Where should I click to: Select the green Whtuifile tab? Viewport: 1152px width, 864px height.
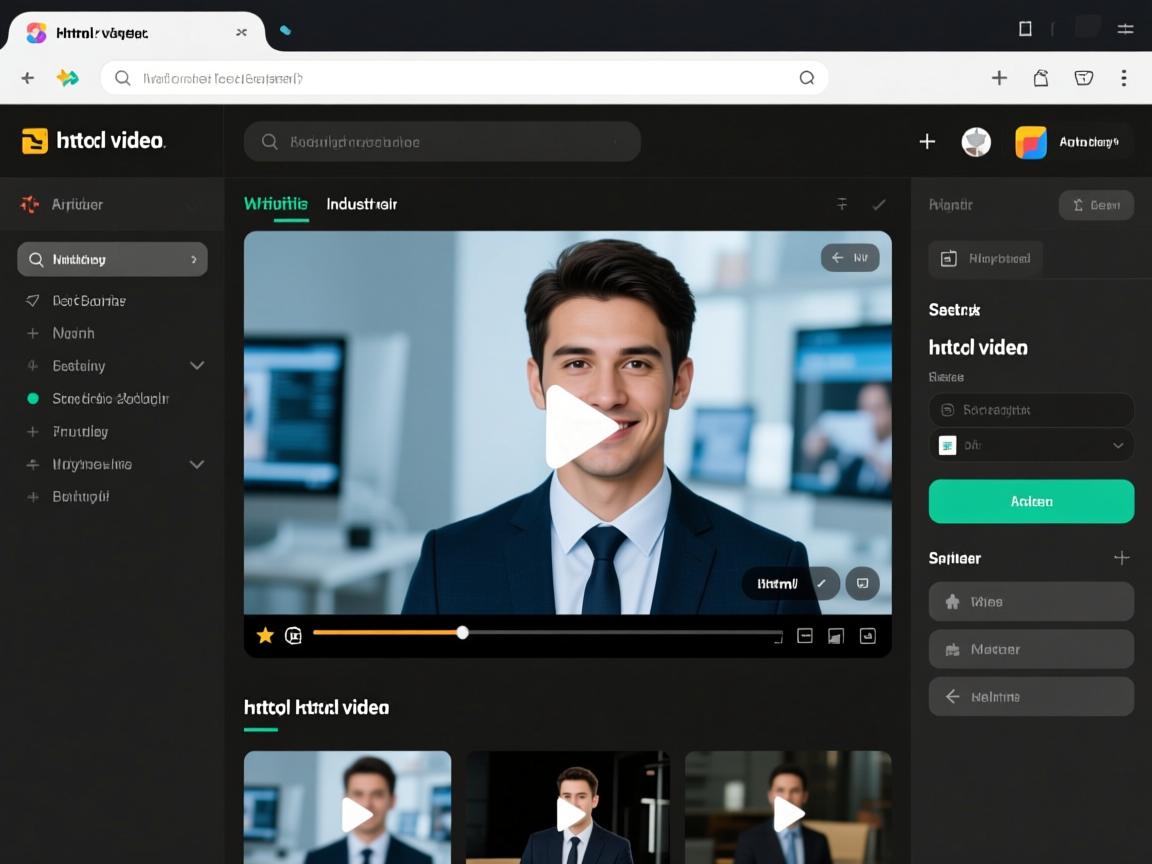276,204
